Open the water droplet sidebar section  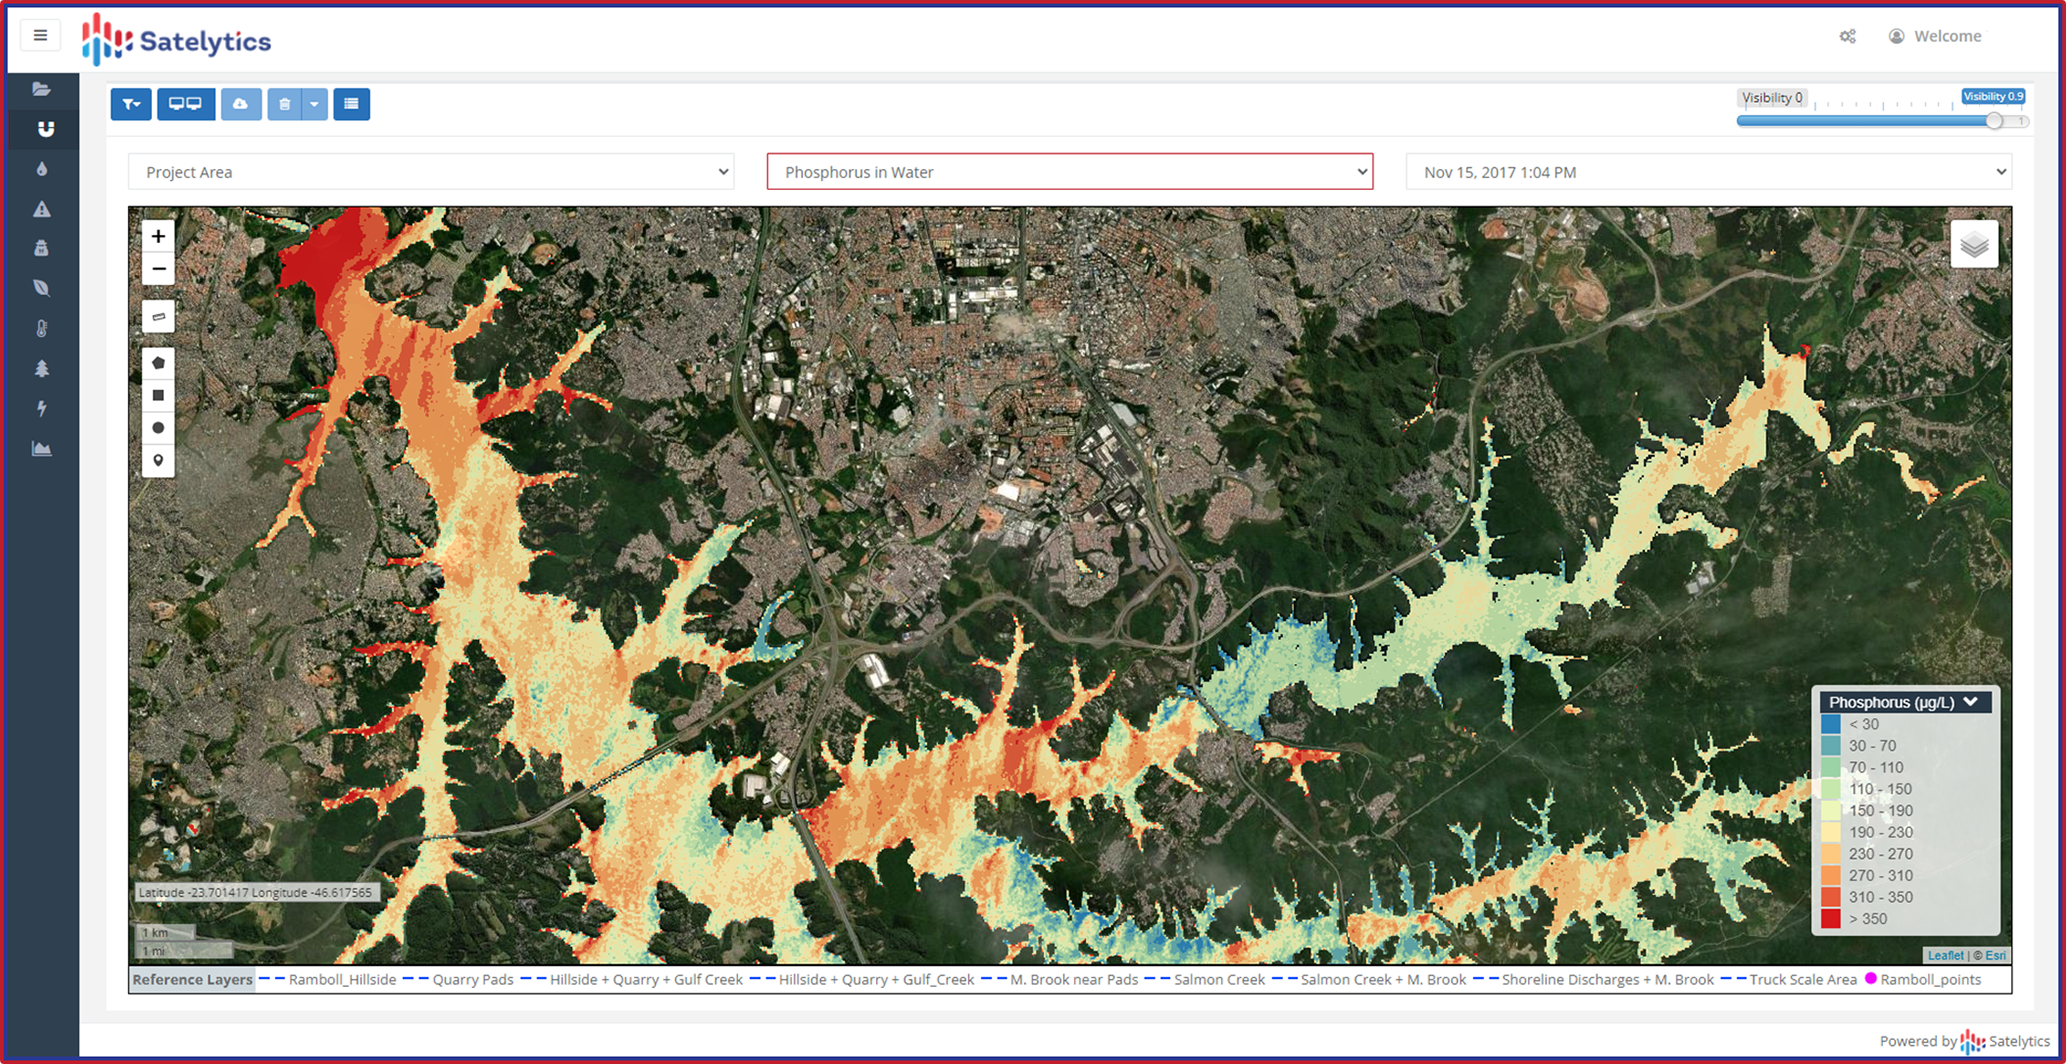pyautogui.click(x=42, y=169)
